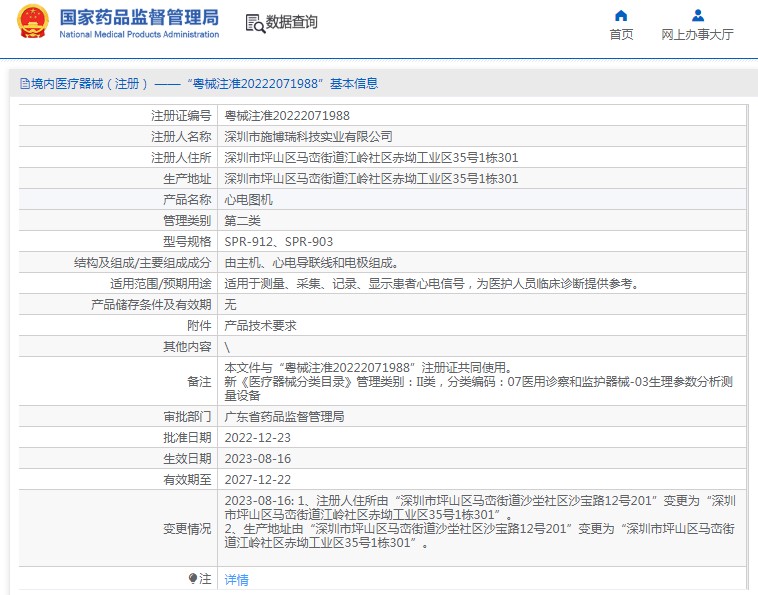Click the lightbulb icon beside 注
Screen dimensions: 758x595
pos(193,578)
